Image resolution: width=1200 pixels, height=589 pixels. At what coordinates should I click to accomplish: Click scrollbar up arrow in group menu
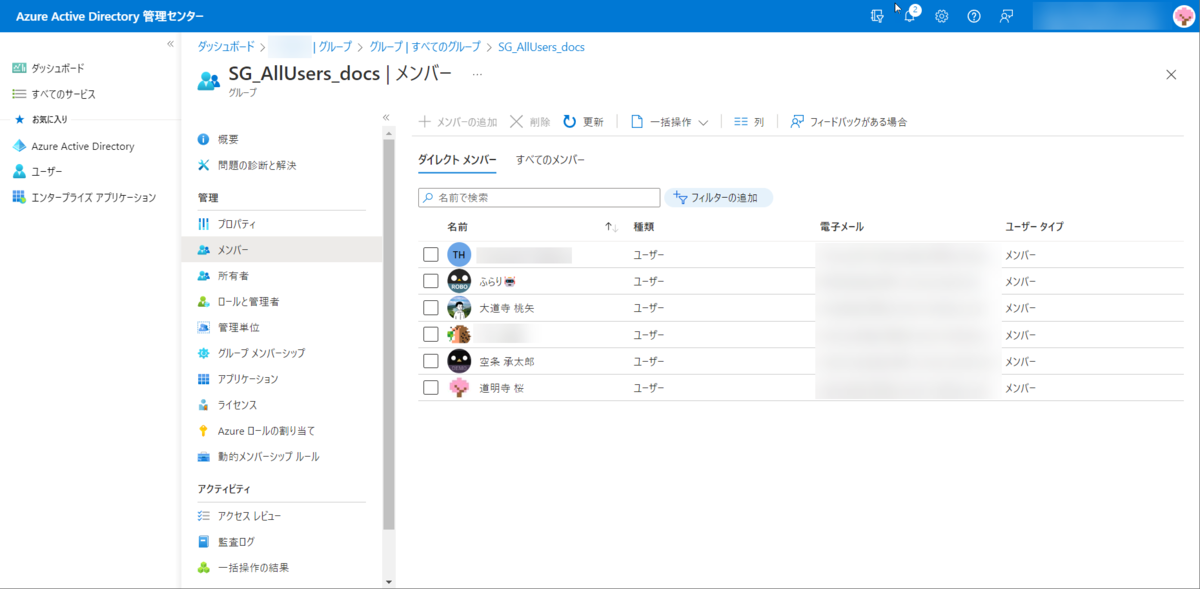tap(389, 132)
